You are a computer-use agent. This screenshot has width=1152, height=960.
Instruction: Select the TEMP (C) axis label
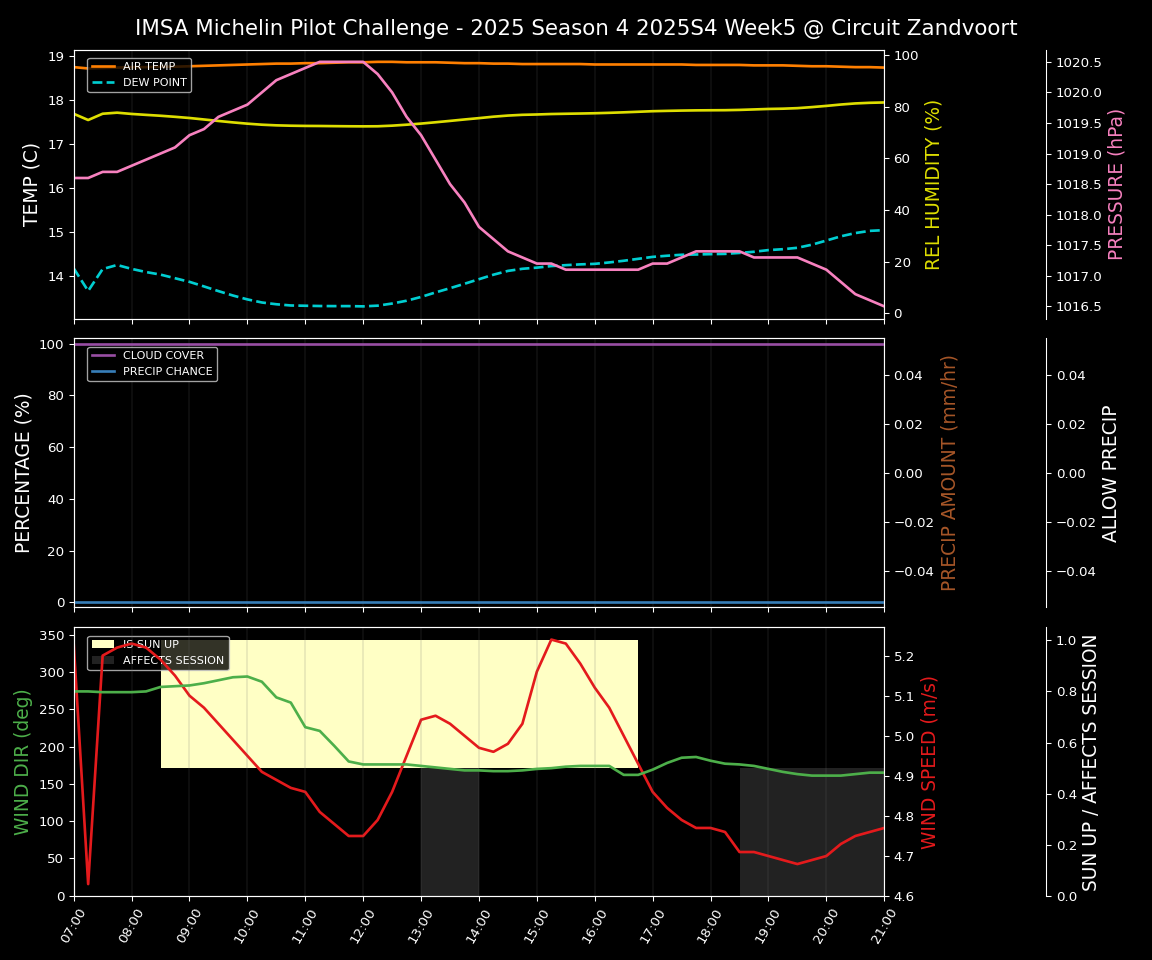(32, 184)
